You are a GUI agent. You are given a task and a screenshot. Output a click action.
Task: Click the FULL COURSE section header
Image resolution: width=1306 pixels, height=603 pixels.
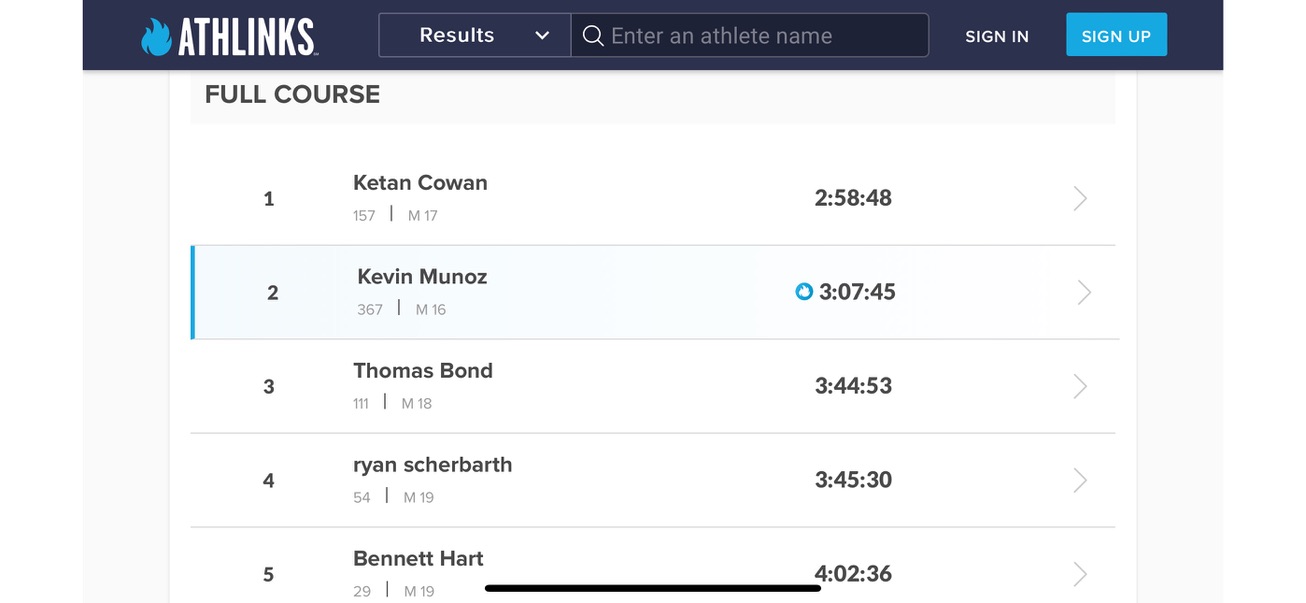pyautogui.click(x=293, y=95)
